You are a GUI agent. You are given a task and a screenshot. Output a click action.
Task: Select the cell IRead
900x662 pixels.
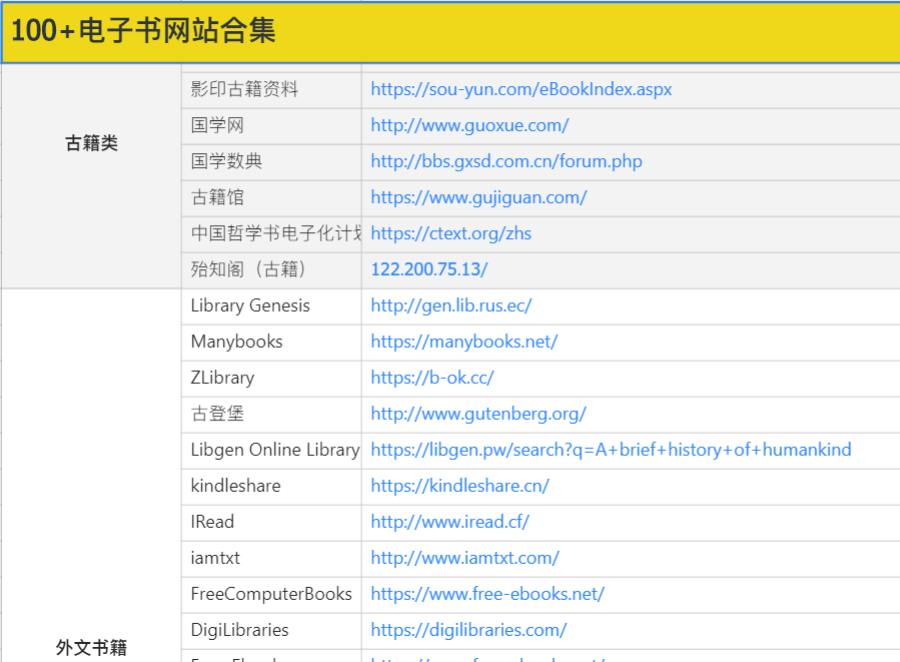click(271, 522)
